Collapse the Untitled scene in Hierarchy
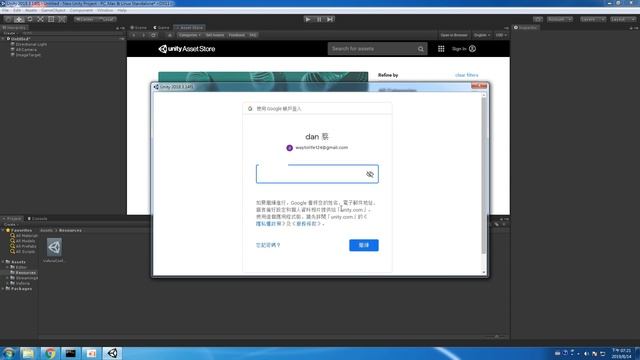 (x=4, y=39)
